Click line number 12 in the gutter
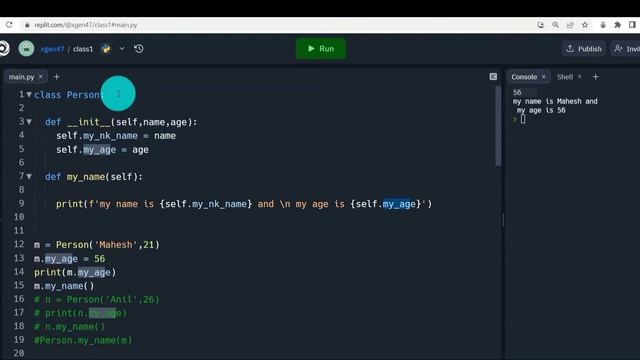 coord(19,244)
